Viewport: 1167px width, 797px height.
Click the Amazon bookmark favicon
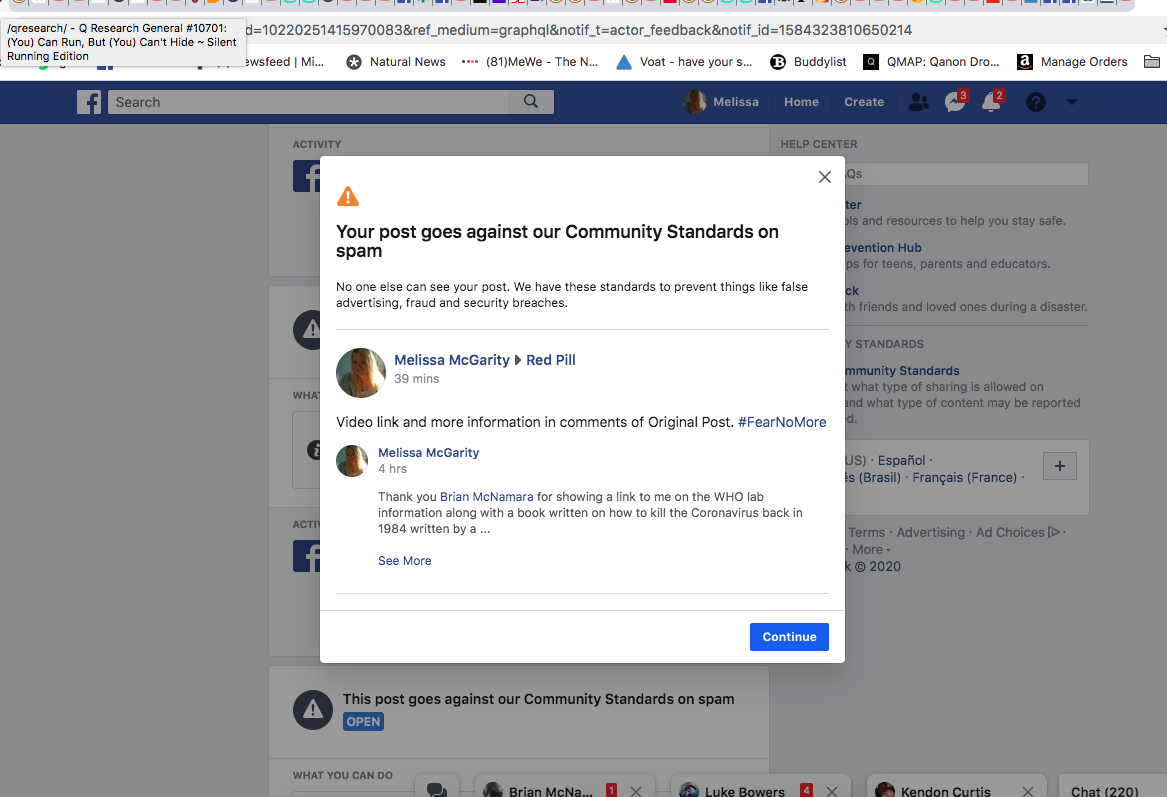(1025, 62)
